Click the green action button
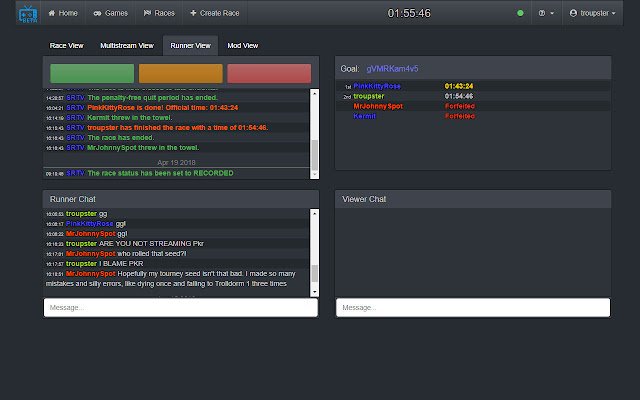 click(x=92, y=73)
